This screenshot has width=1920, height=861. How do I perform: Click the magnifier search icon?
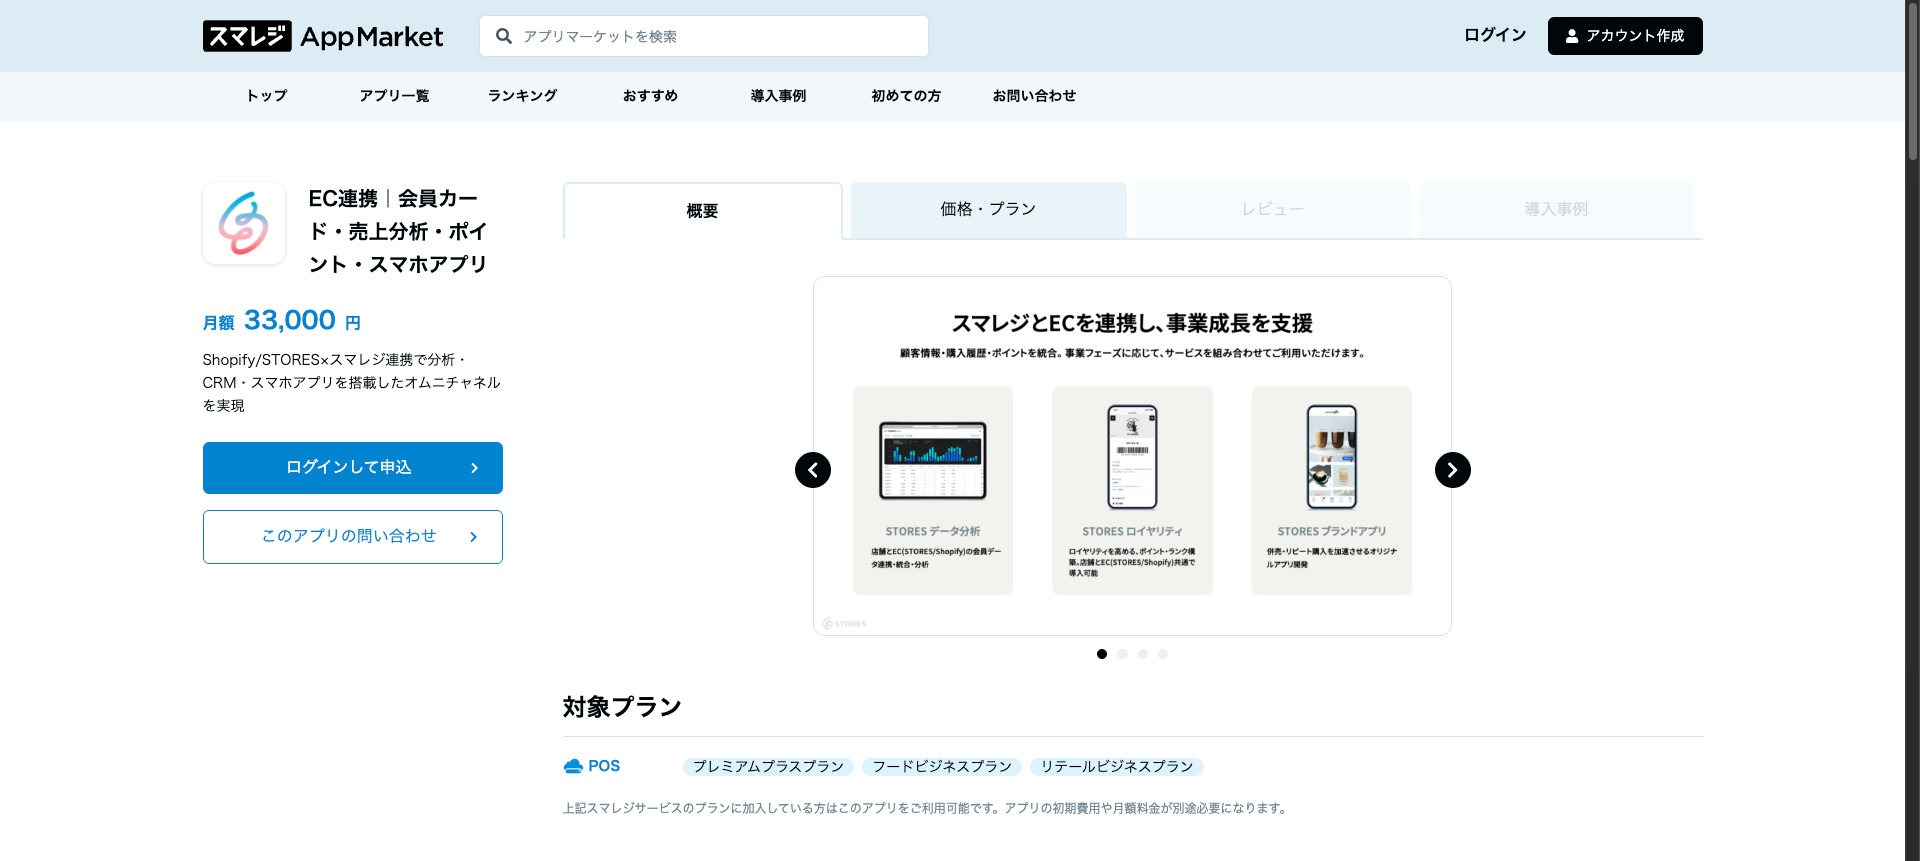504,36
